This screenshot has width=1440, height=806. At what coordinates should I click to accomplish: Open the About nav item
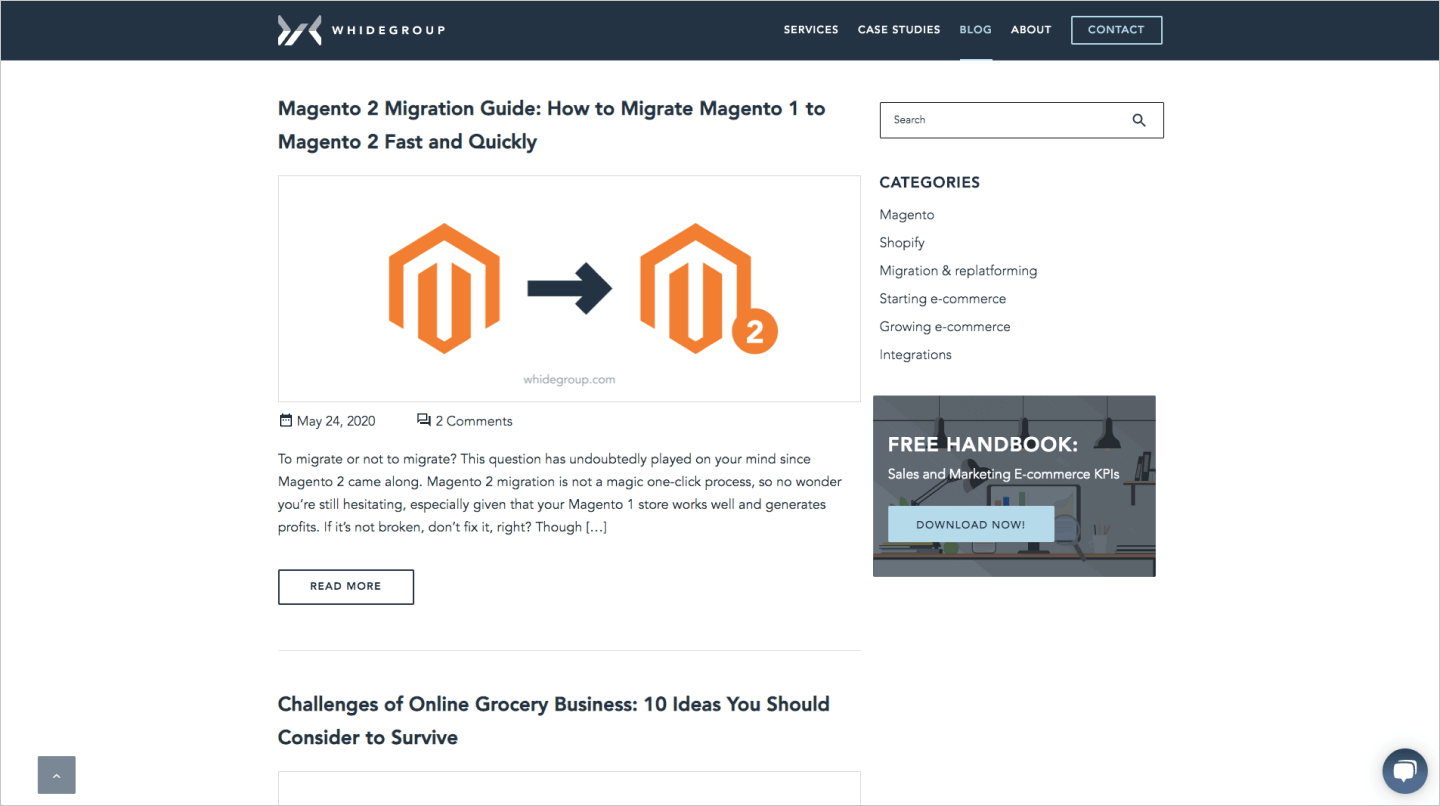pos(1031,30)
